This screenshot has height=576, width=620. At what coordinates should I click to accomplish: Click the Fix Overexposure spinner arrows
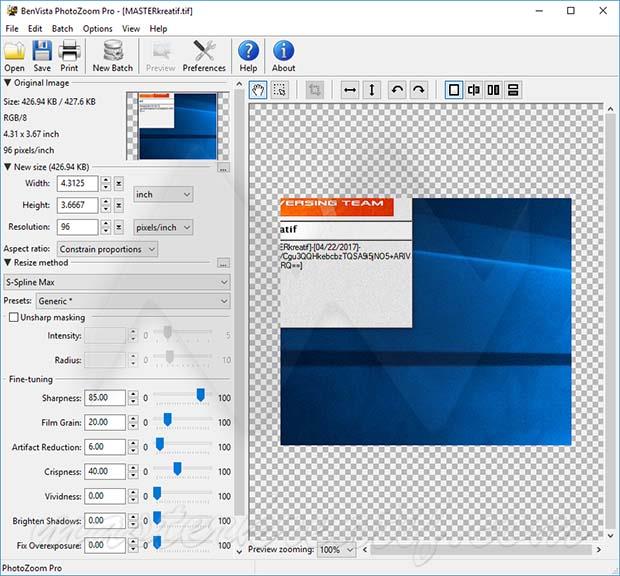pos(133,545)
